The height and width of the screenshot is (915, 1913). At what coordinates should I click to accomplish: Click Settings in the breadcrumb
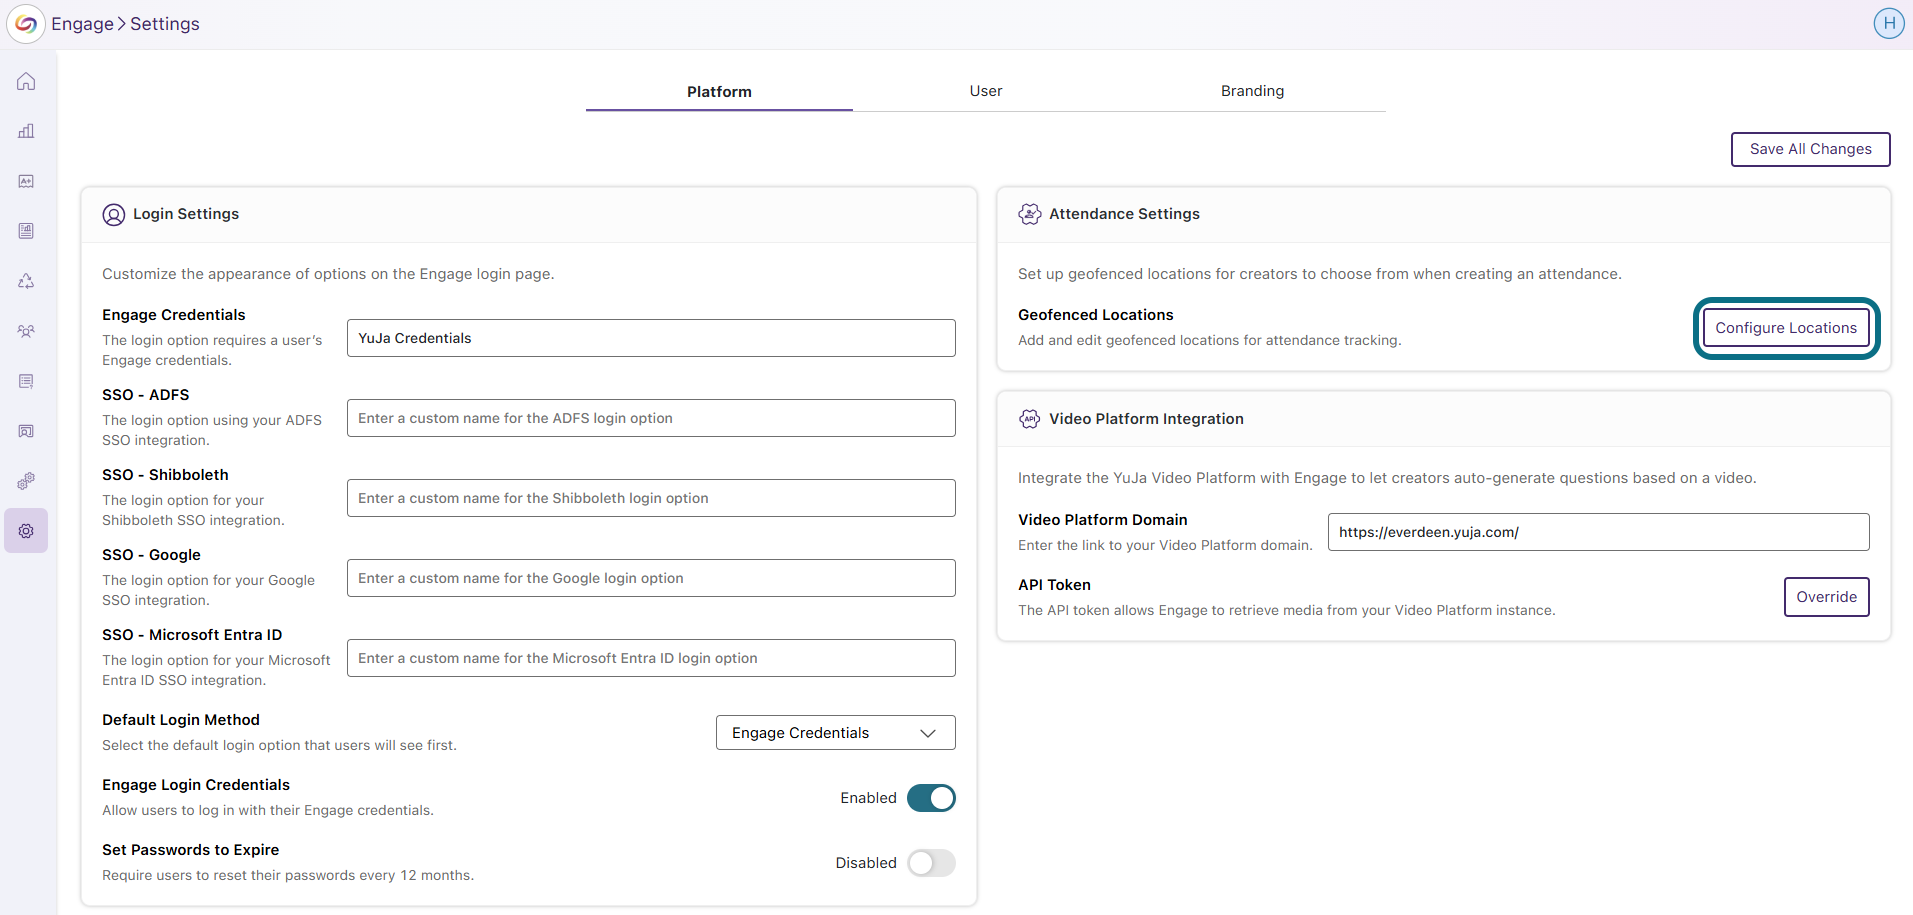pyautogui.click(x=165, y=24)
